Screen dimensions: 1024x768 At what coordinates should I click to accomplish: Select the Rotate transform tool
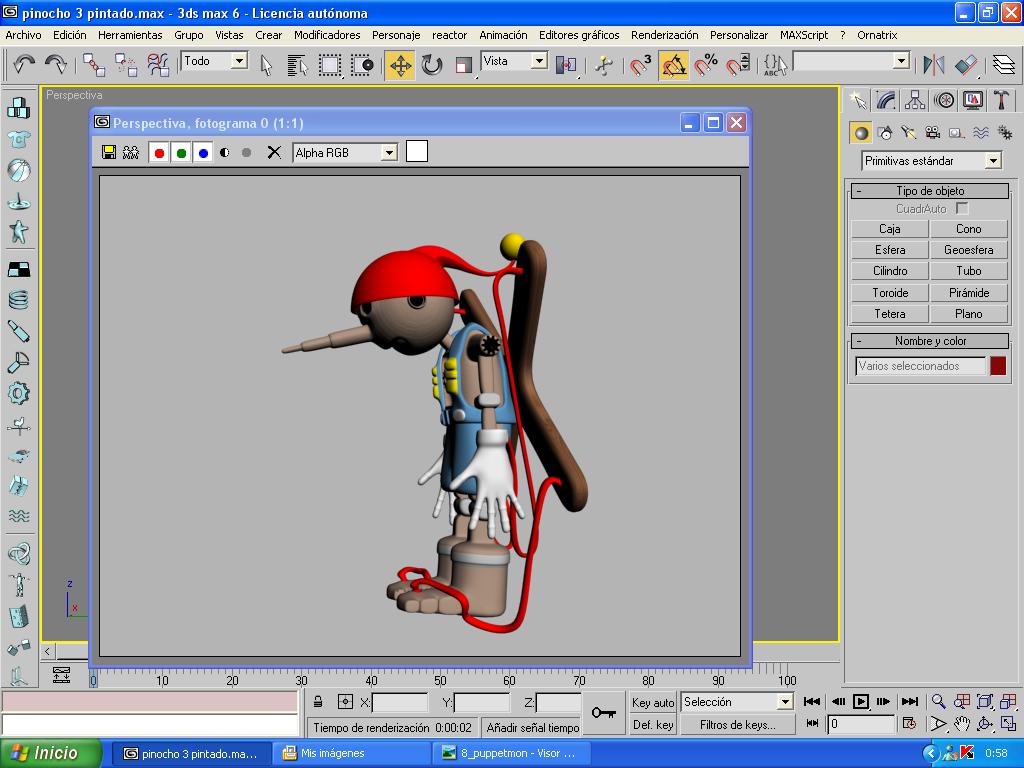[x=432, y=66]
